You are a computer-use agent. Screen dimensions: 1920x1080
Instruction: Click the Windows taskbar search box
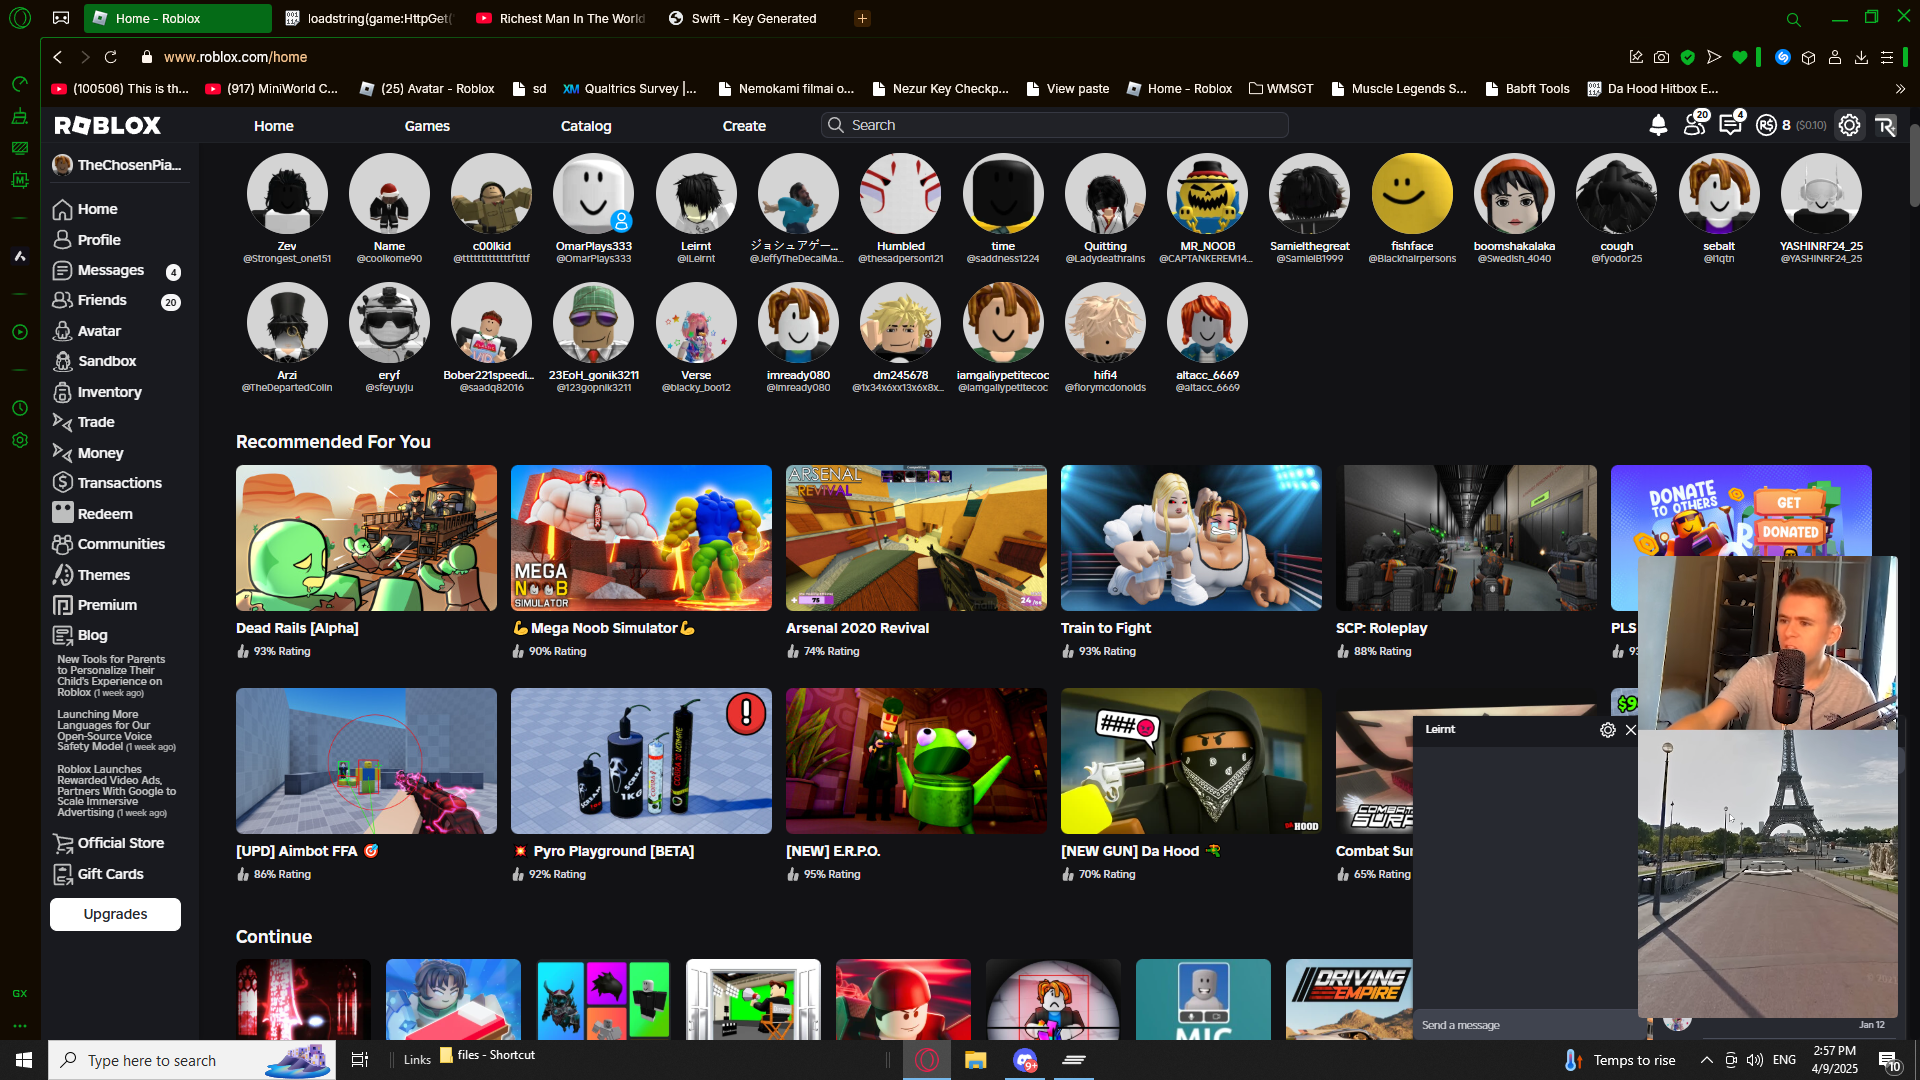192,1060
